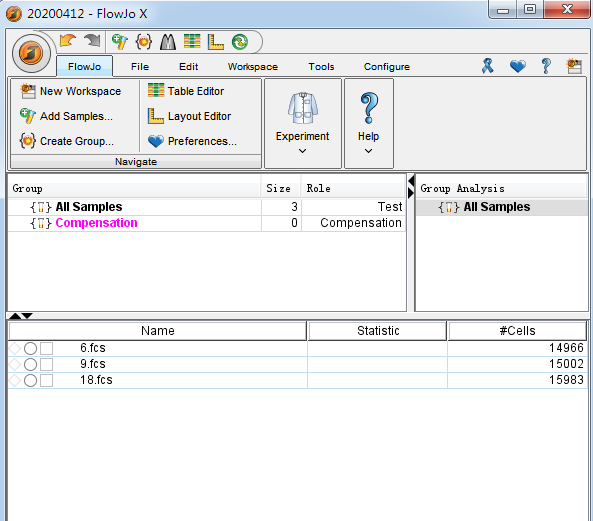This screenshot has width=593, height=521.
Task: Maximize the FlowJo window
Action: [530, 9]
